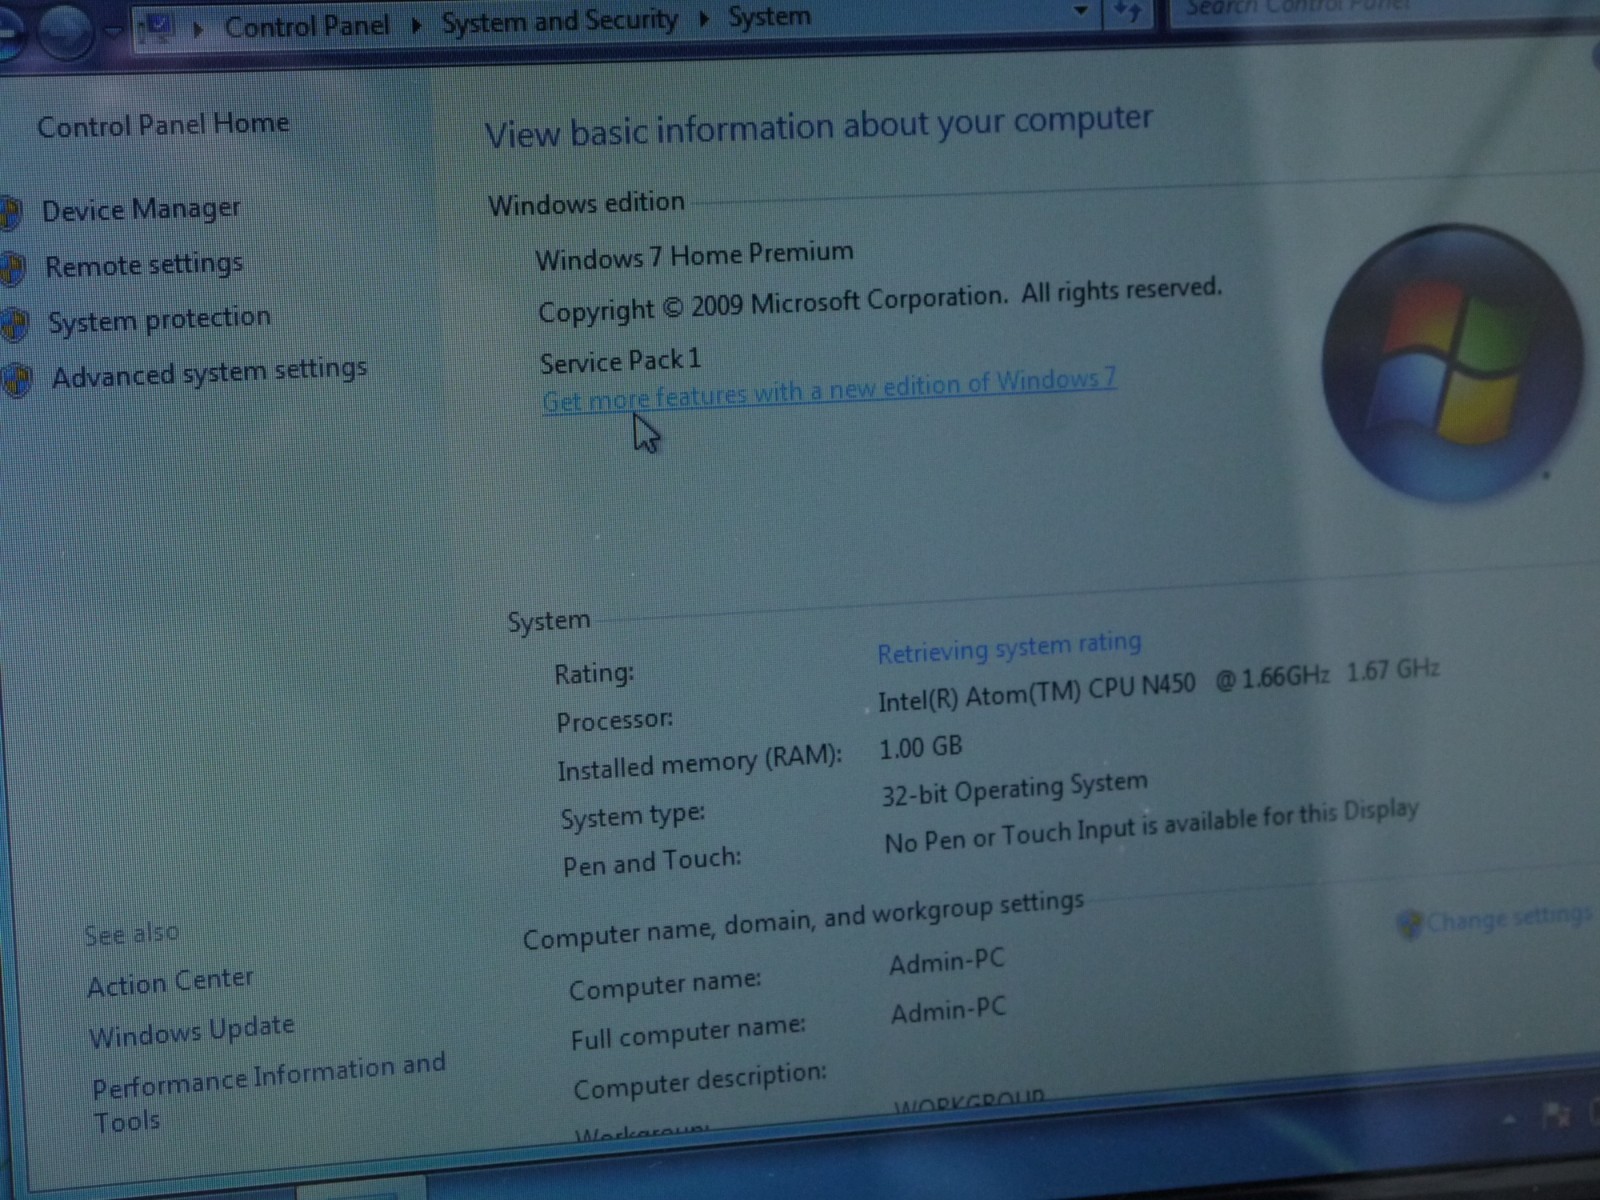Click the Action Center flag tray icon

pyautogui.click(x=1557, y=1114)
